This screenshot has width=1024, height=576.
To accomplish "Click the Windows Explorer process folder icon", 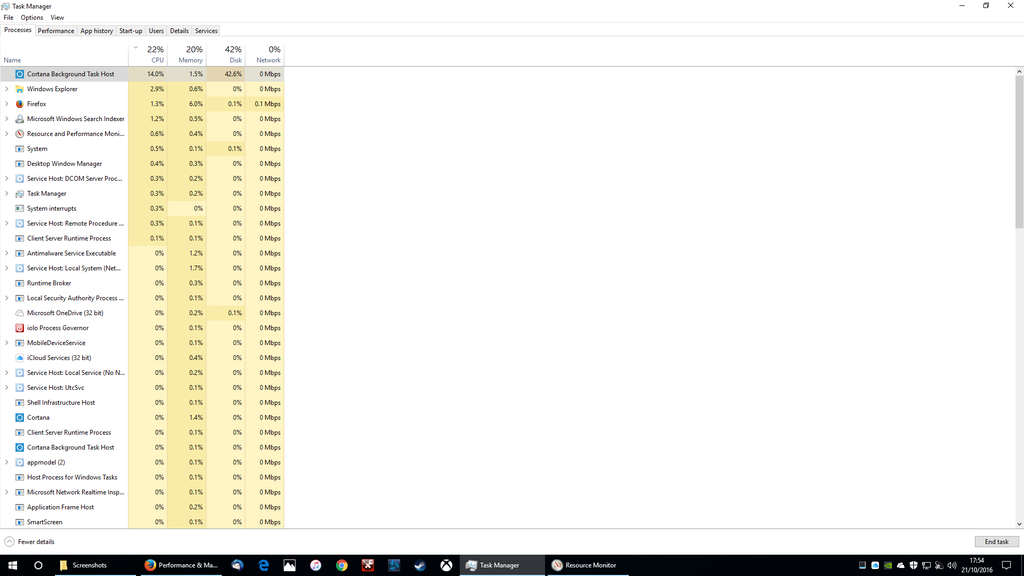I will [x=20, y=89].
